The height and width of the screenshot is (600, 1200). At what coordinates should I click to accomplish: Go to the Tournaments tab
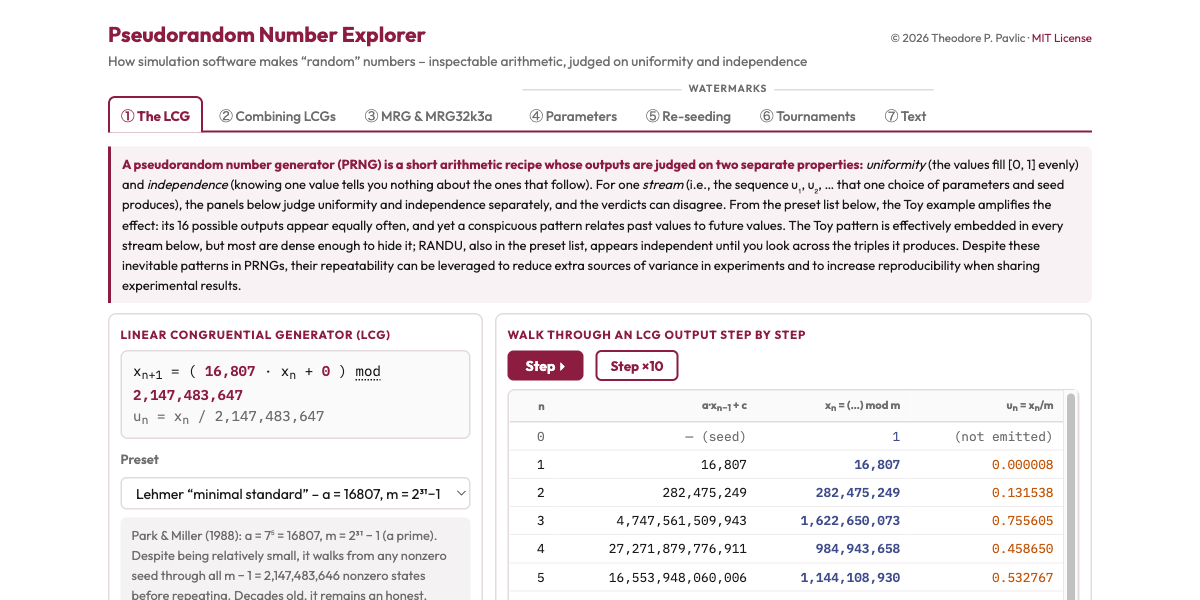coord(808,116)
